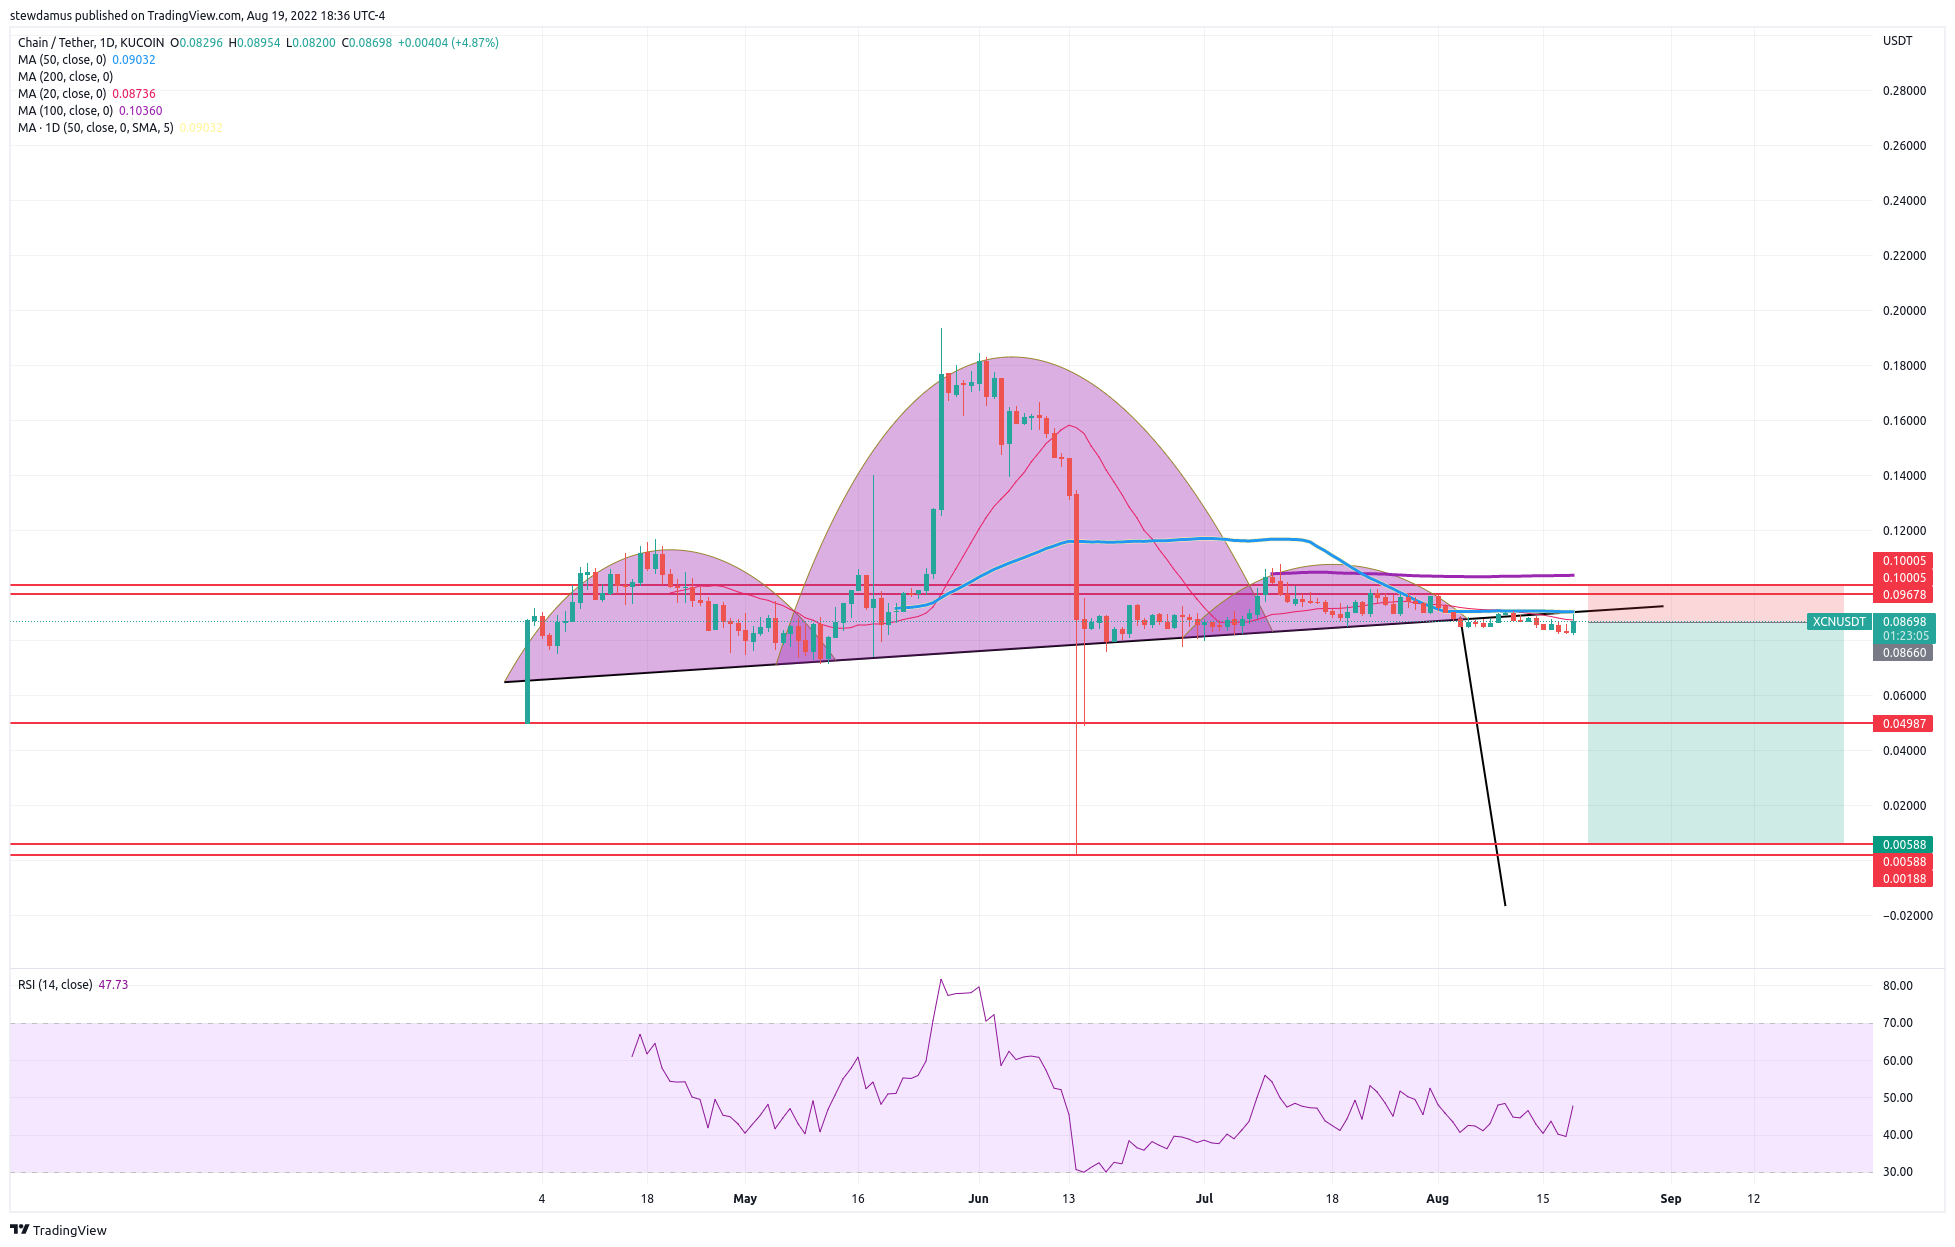Click the gray 0.08660 price label
The image size is (1955, 1247).
(x=1904, y=653)
